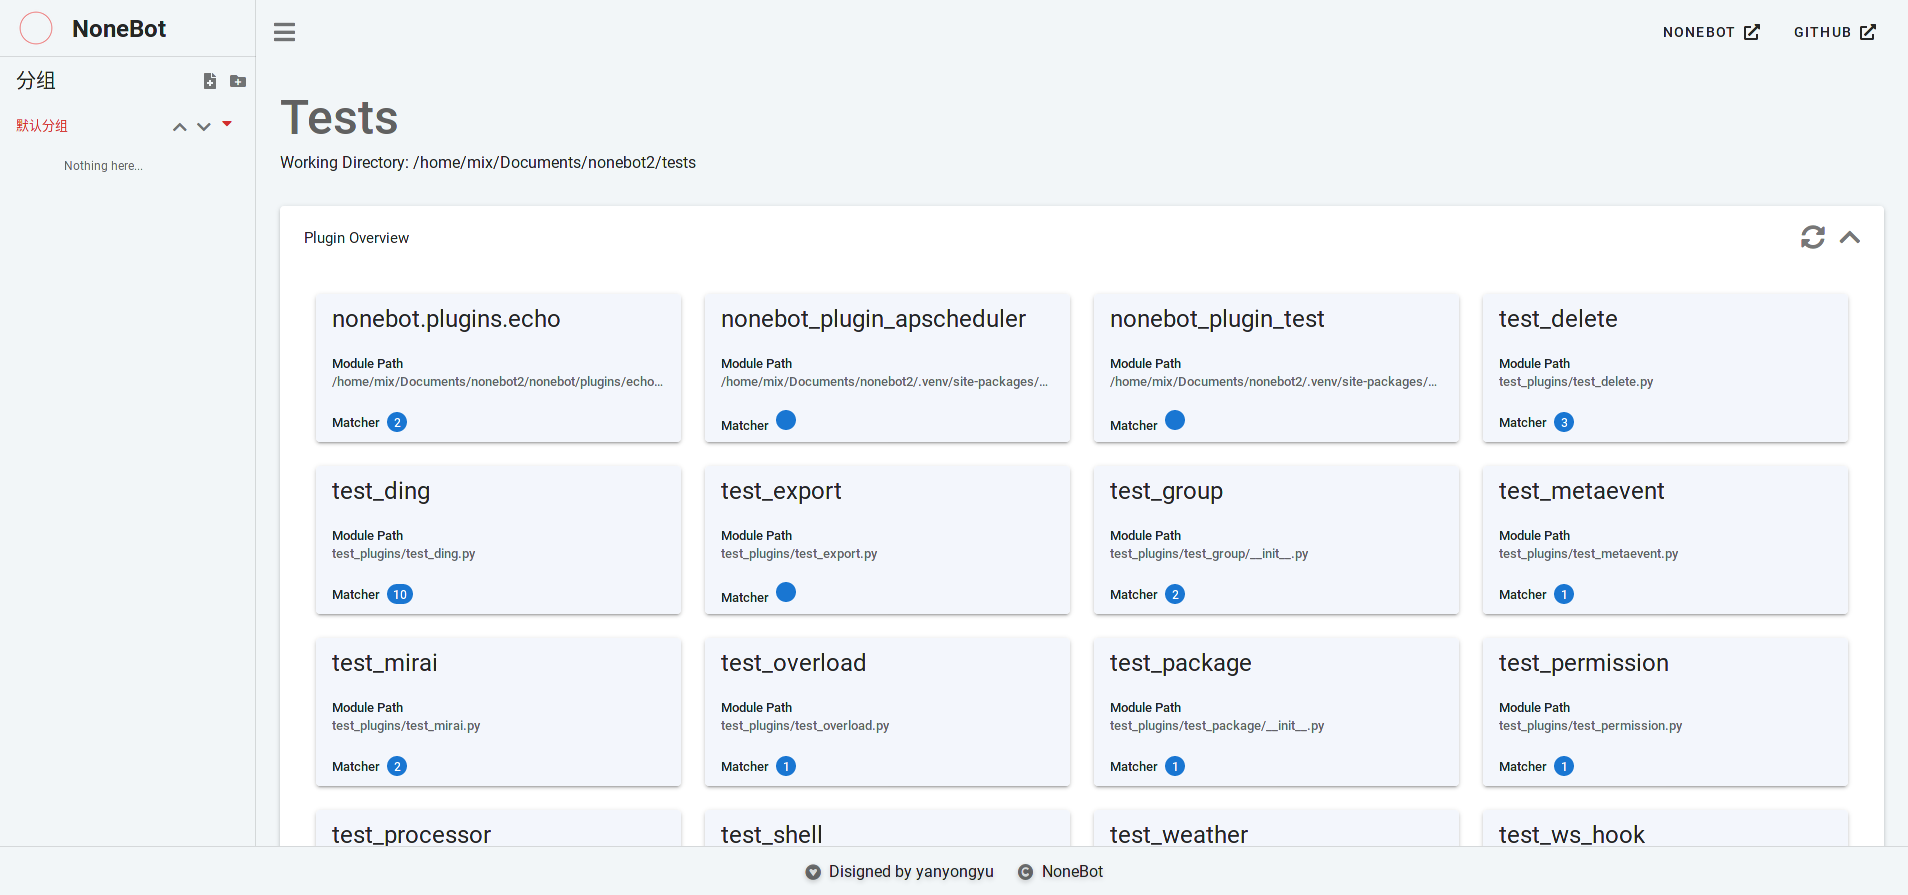The height and width of the screenshot is (895, 1908).
Task: Open the nonebot_plugin_apscheduler plugin card
Action: click(886, 367)
